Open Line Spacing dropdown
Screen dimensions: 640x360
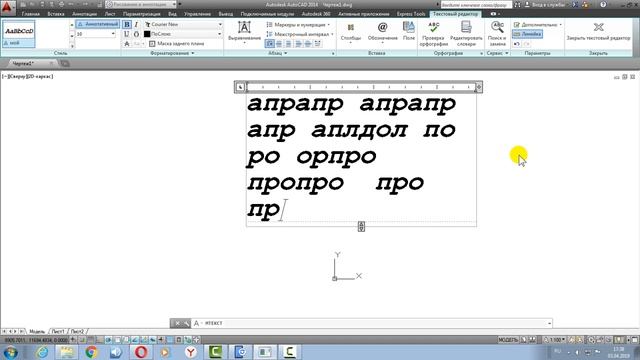coord(300,34)
